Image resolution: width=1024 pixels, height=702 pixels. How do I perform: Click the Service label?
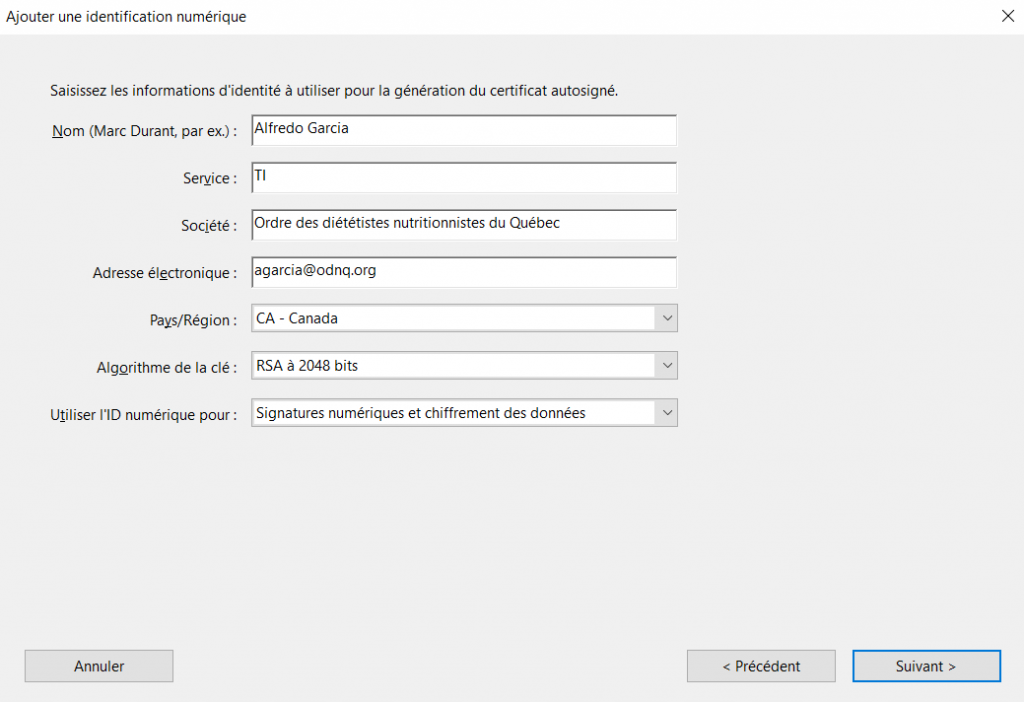tap(210, 178)
